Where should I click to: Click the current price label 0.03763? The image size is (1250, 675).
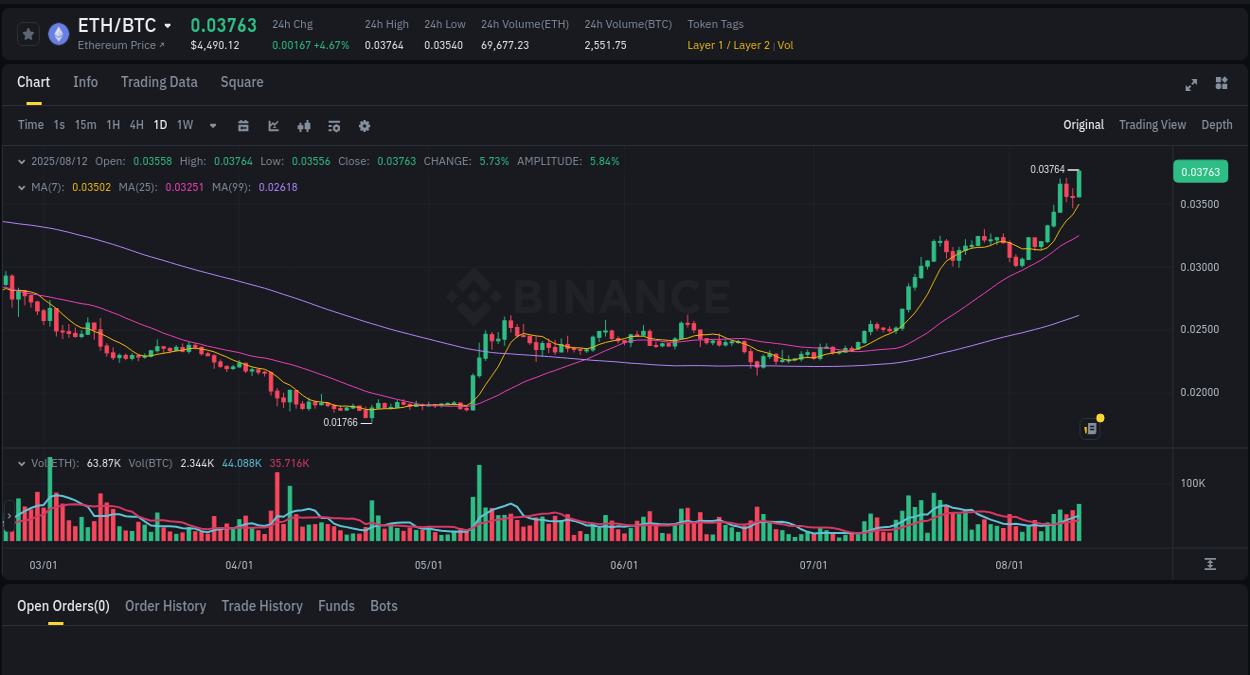tap(1199, 171)
